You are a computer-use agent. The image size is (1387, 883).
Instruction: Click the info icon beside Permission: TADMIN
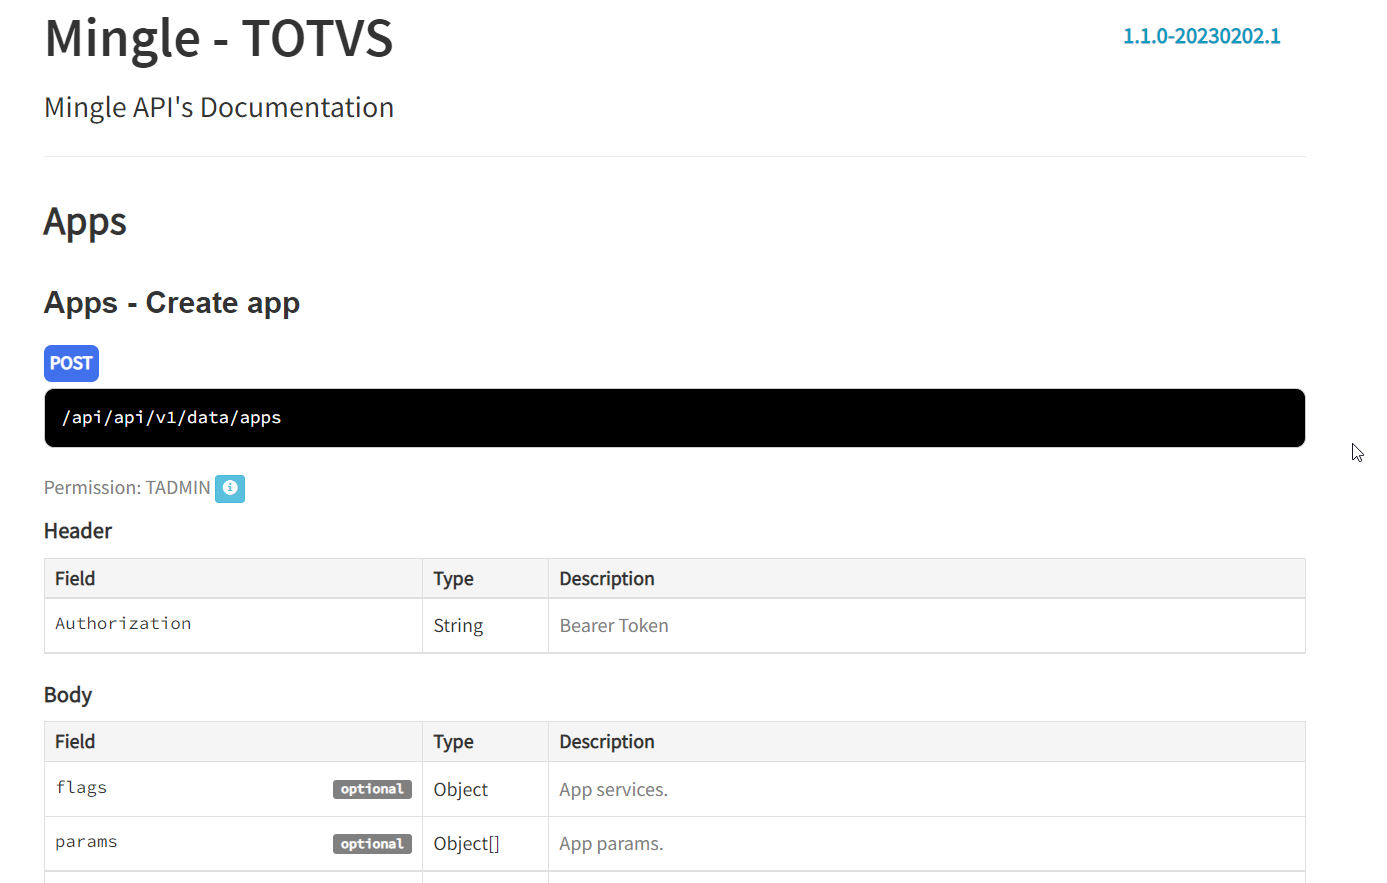230,488
